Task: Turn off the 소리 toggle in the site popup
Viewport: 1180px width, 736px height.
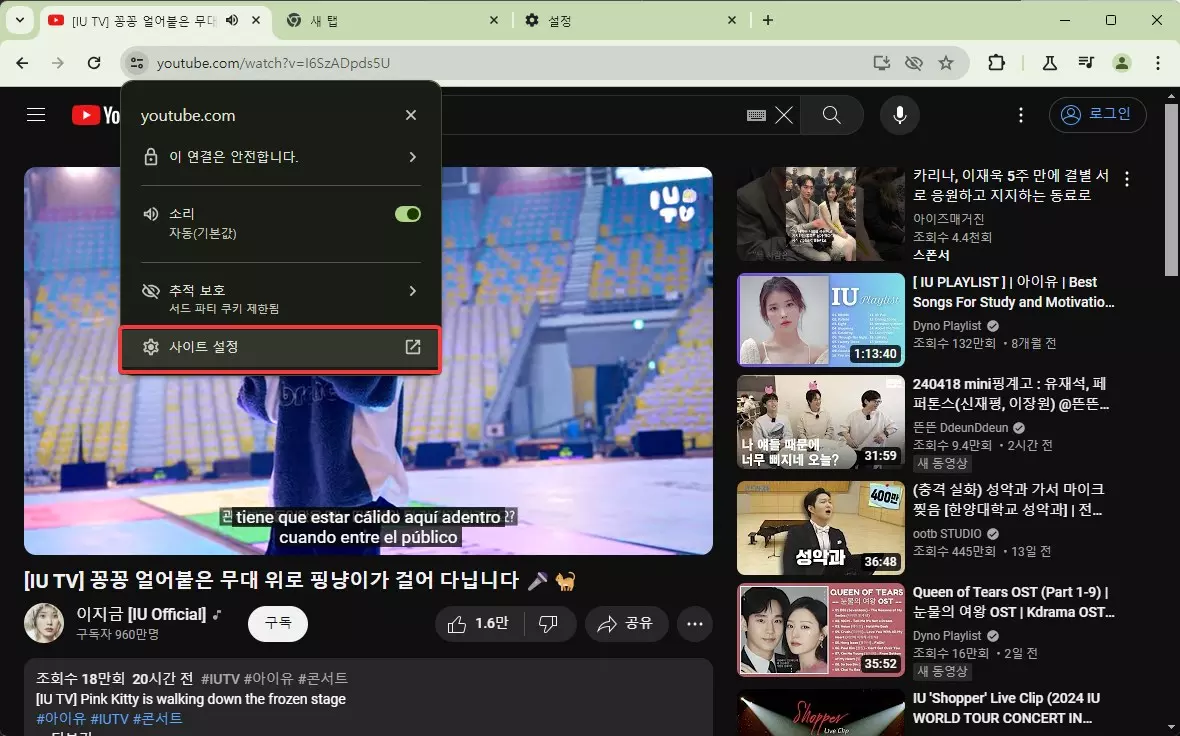Action: pyautogui.click(x=407, y=213)
